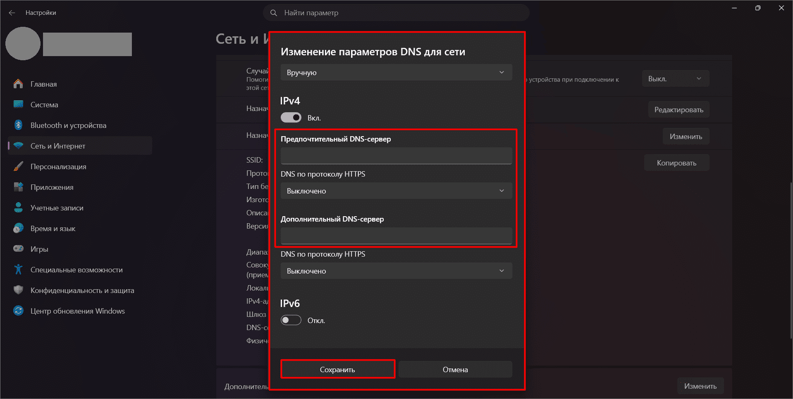793x399 pixels.
Task: Click the search magnifier icon
Action: point(274,13)
